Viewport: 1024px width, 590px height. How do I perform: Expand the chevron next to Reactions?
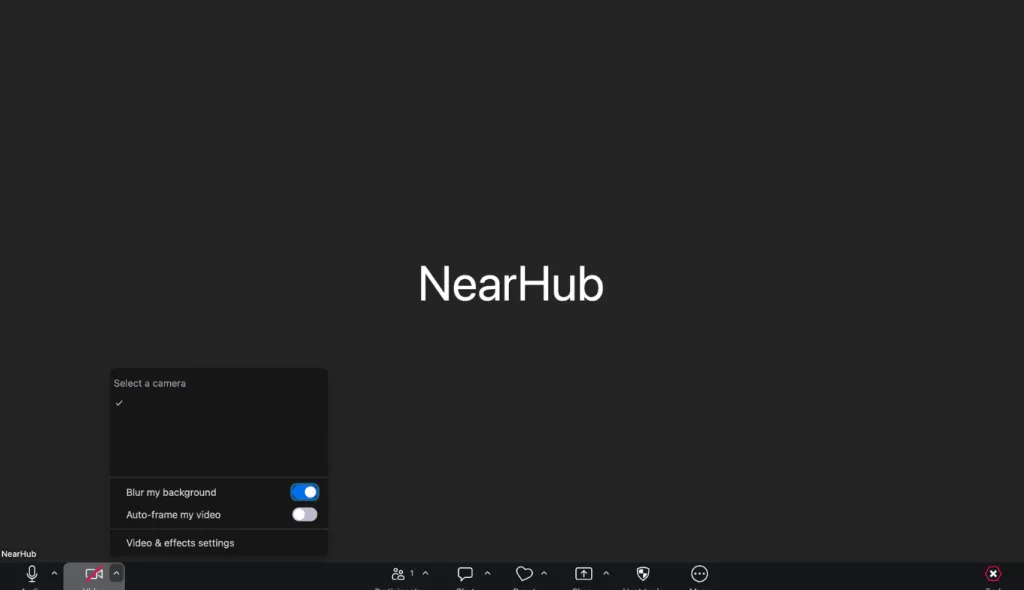(x=544, y=574)
